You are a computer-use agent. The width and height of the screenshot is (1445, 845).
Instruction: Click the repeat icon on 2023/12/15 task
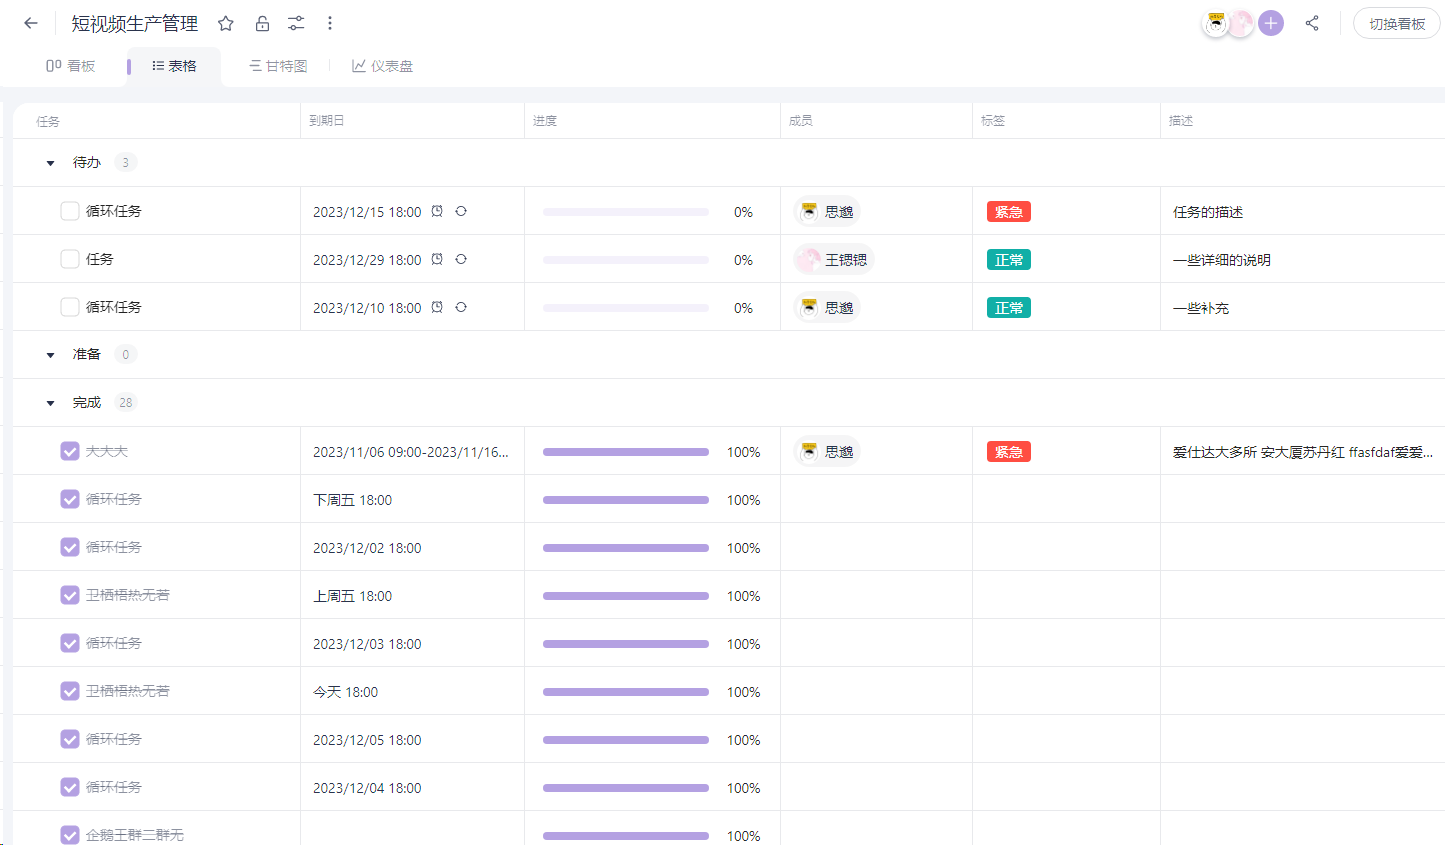[461, 211]
